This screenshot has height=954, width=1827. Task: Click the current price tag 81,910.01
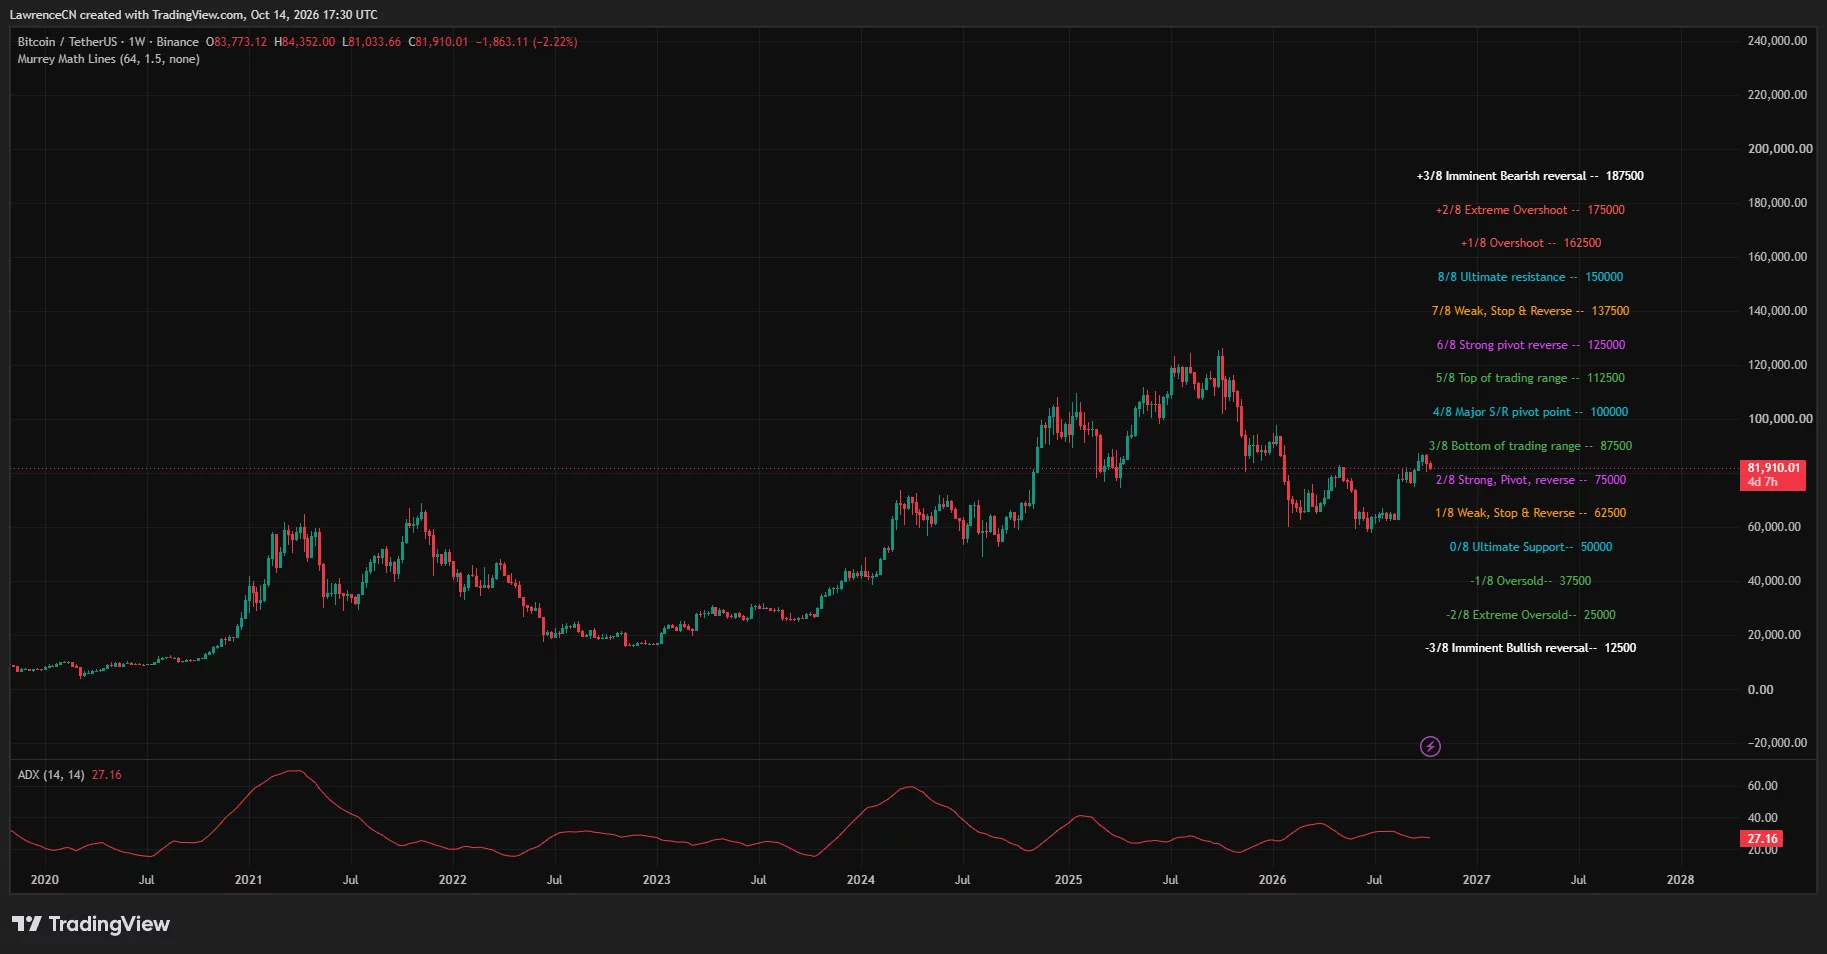click(x=1773, y=475)
